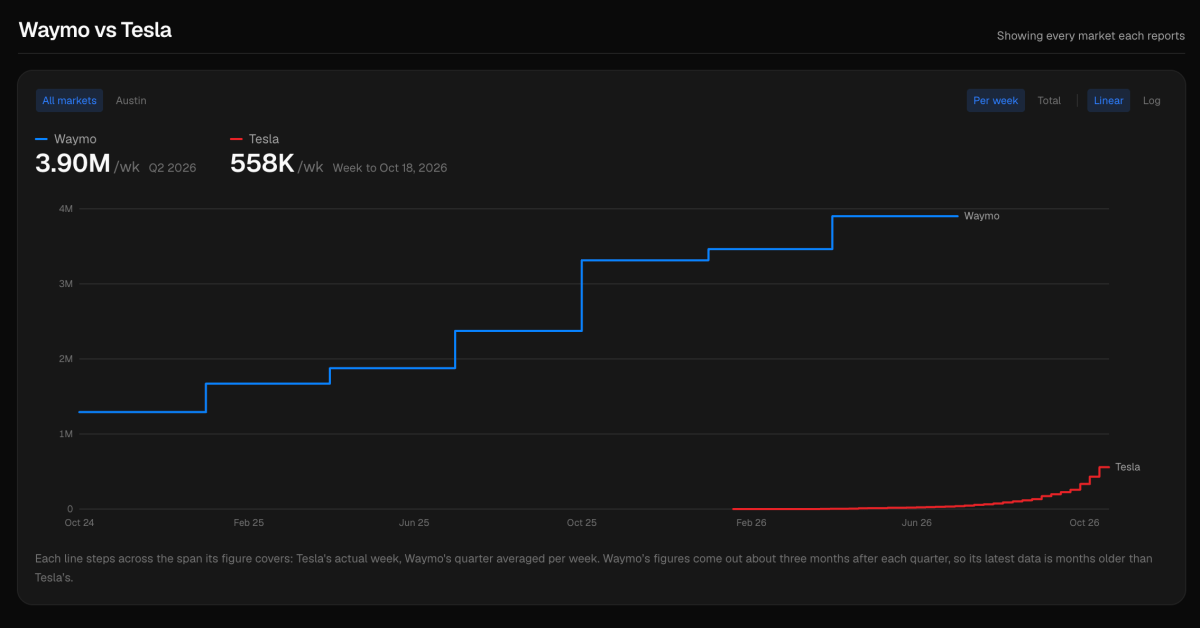Click the Oct 25 axis marker
The height and width of the screenshot is (628, 1200).
tap(581, 523)
